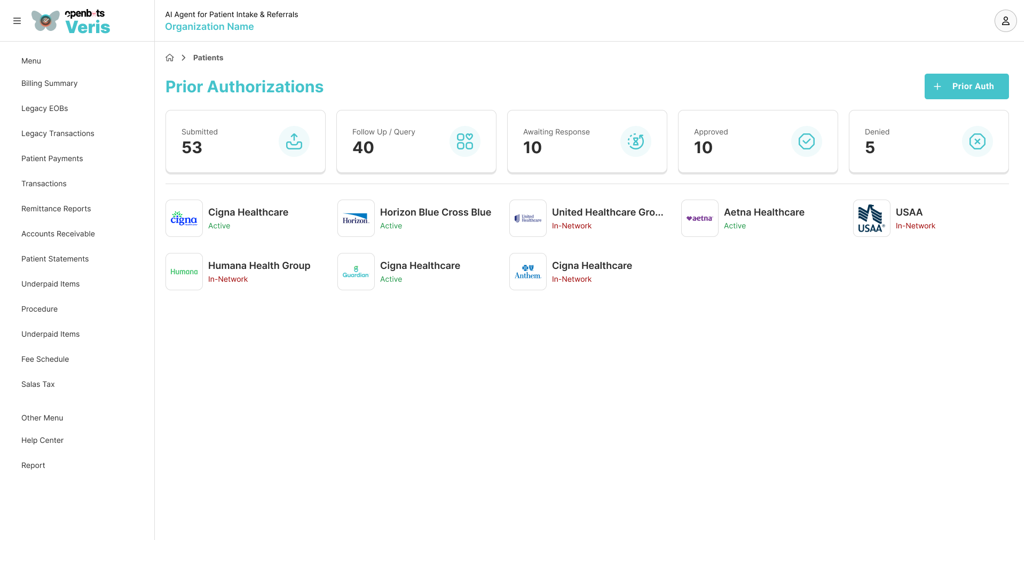Click the Follow Up / Query icon
Viewport: 1024px width, 576px height.
click(x=465, y=142)
